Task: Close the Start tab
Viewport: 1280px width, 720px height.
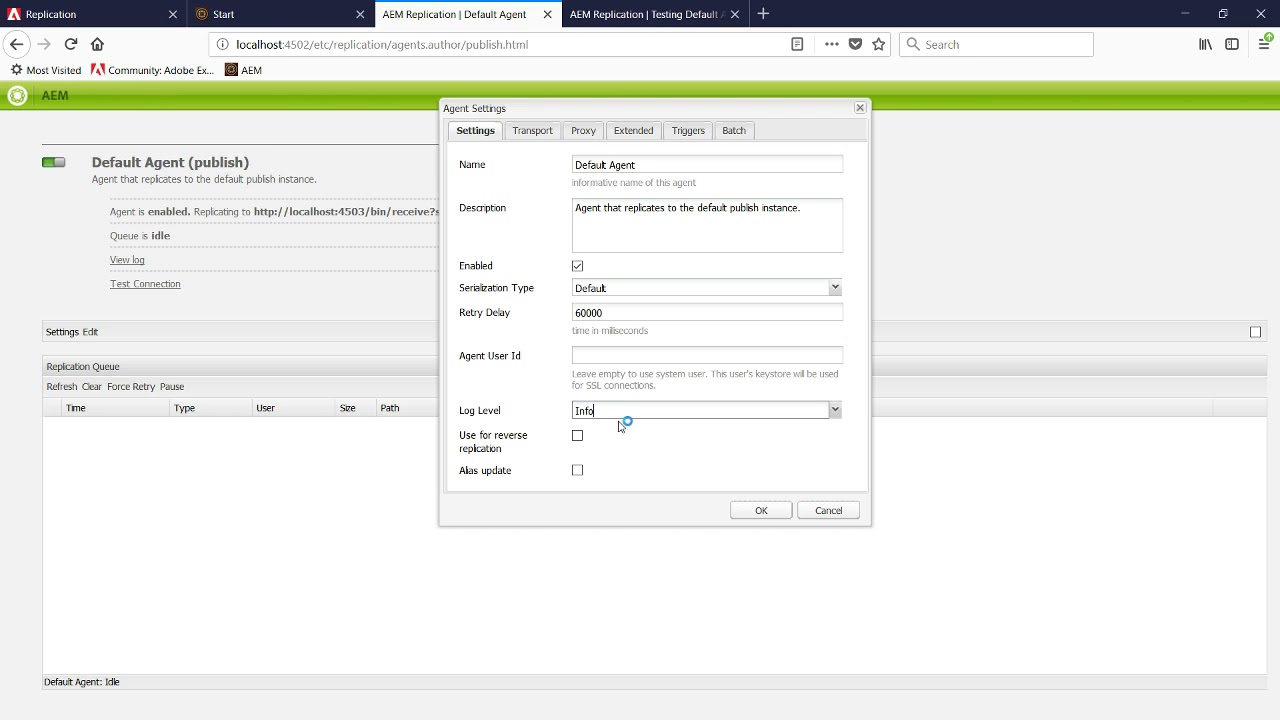Action: pos(360,14)
